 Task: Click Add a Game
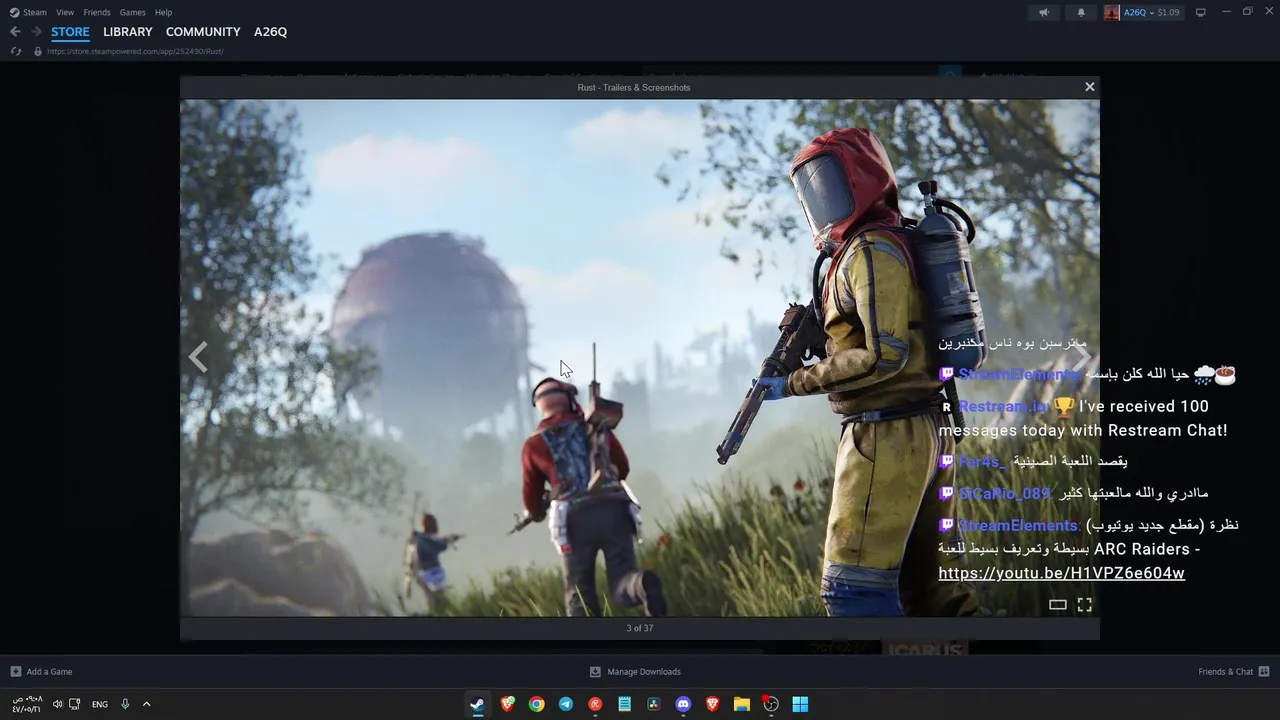(x=41, y=672)
